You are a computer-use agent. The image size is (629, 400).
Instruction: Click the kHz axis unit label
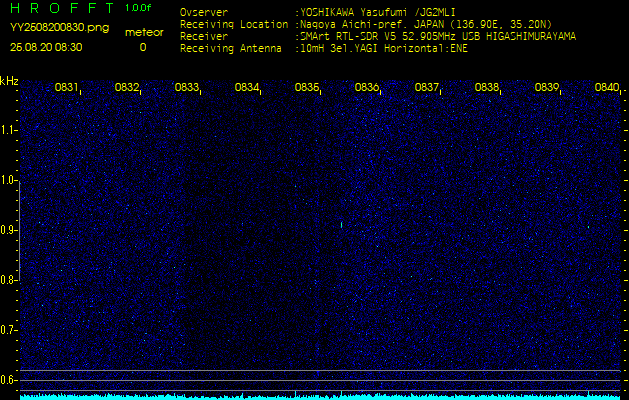[9, 81]
